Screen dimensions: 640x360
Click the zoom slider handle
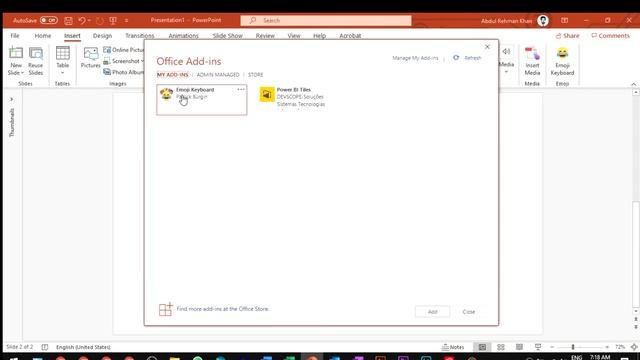tap(573, 347)
